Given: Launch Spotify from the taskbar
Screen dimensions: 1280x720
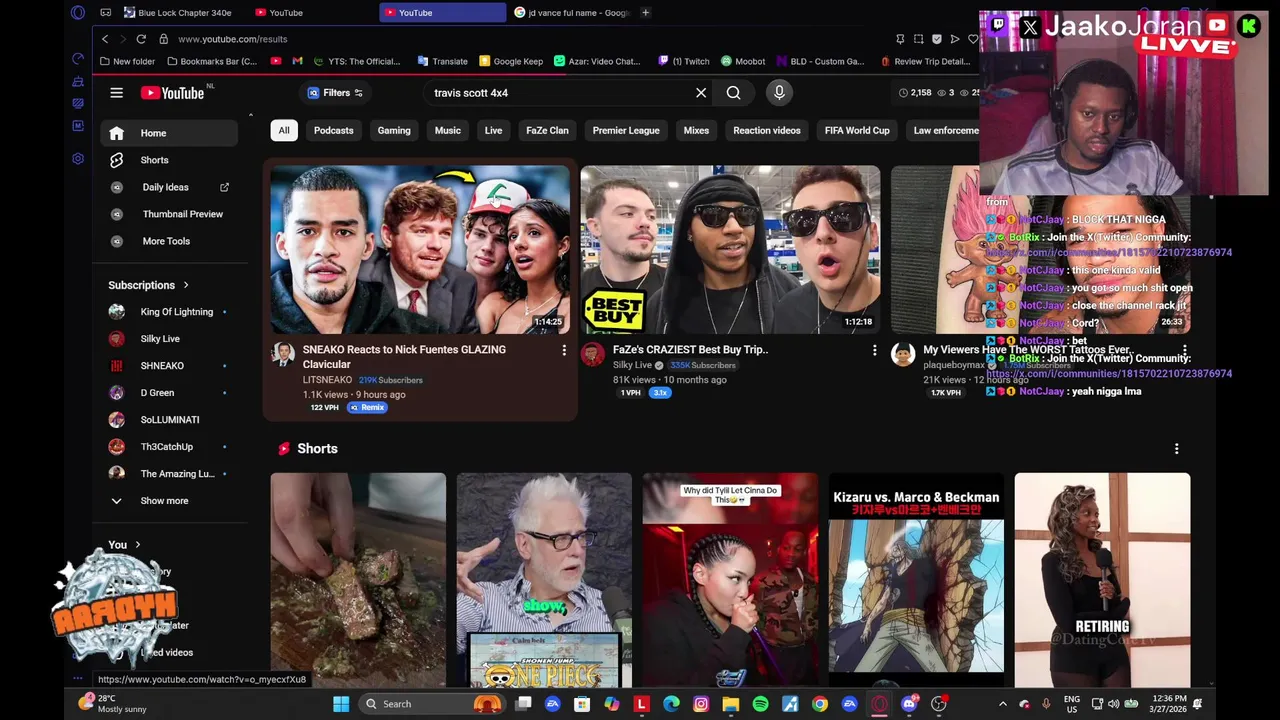Looking at the screenshot, I should tap(761, 704).
